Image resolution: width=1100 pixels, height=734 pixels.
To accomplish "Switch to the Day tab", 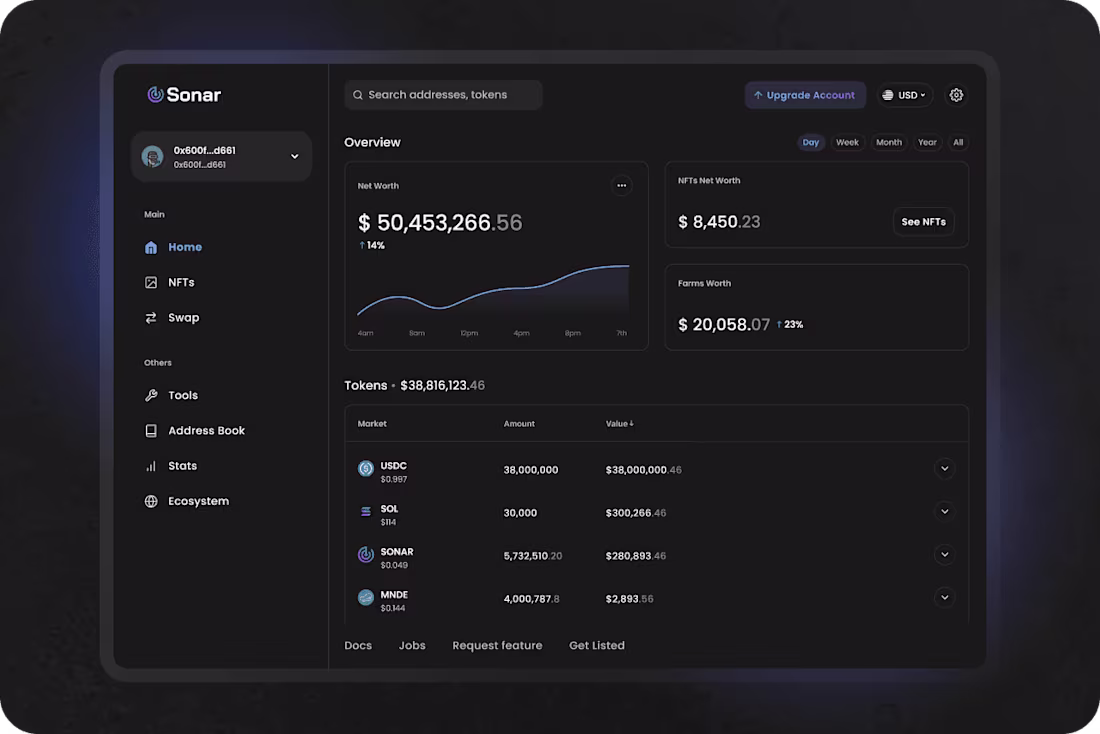I will 810,142.
